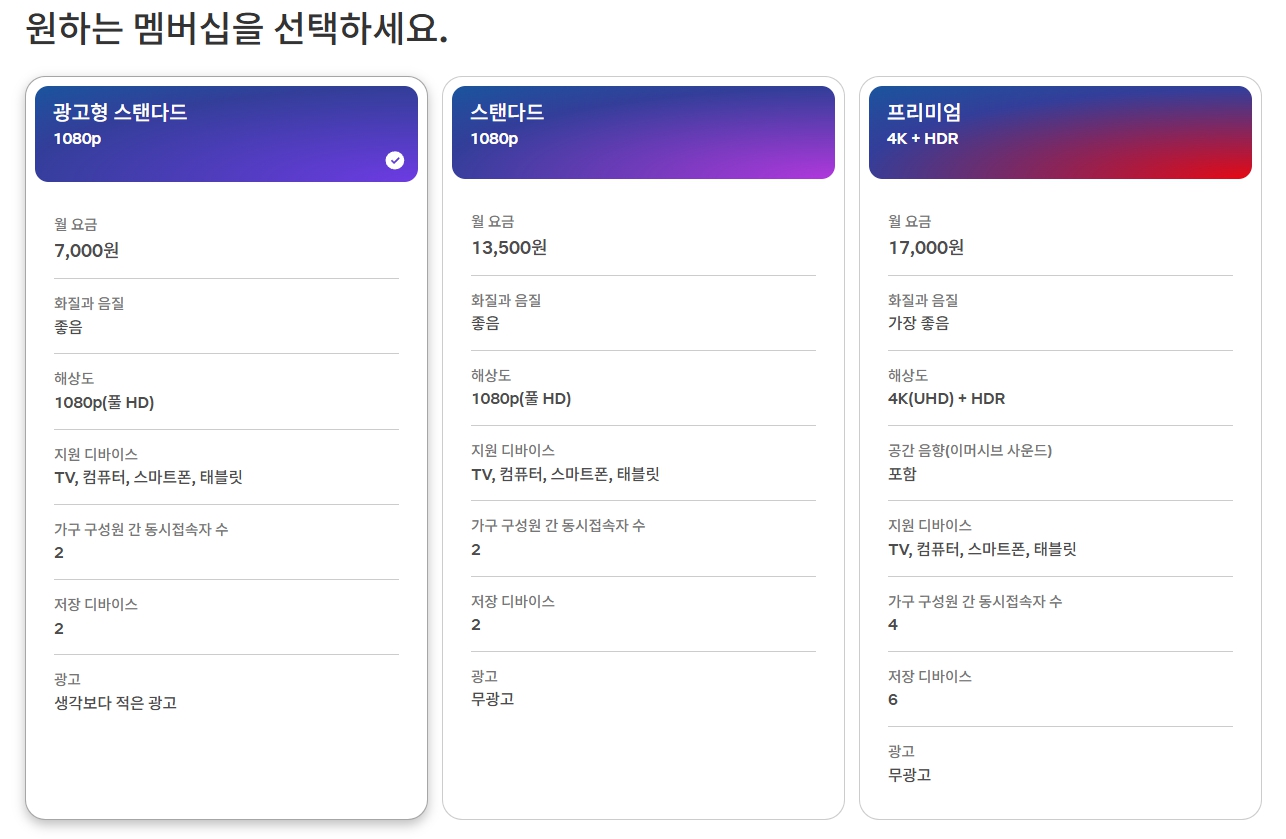Screen dimensions: 1286x839
Task: Choose the 프리미엄 4K + HDR plan header
Action: tap(1060, 132)
